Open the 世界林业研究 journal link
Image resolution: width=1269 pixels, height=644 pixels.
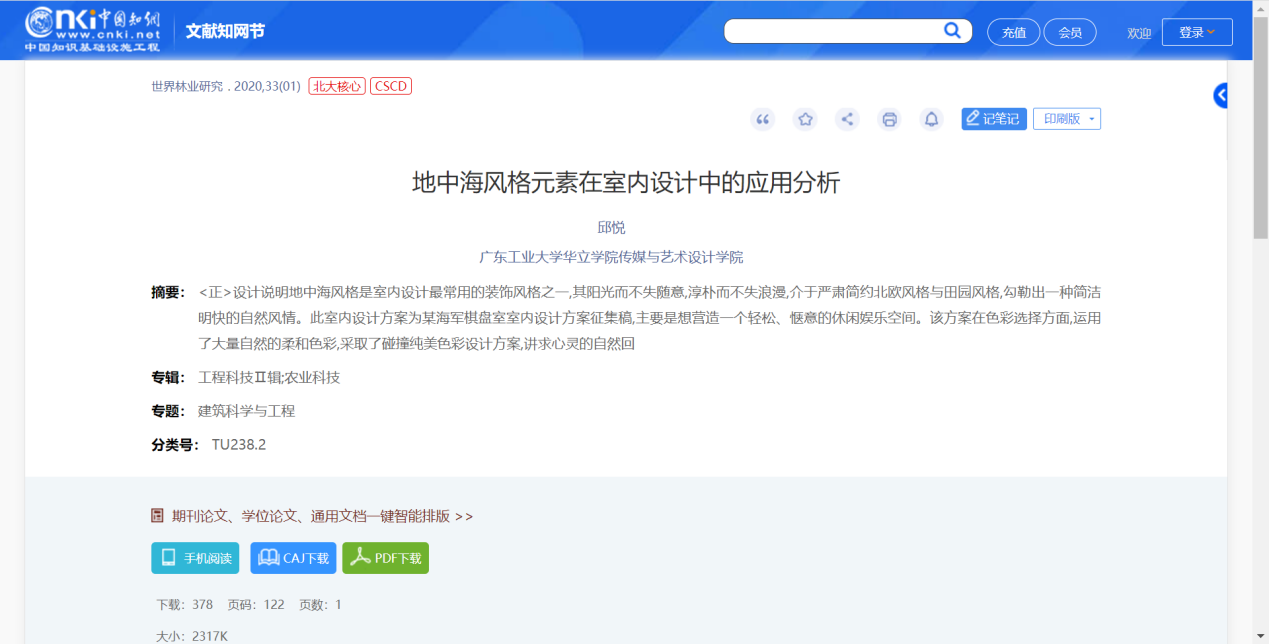click(187, 86)
